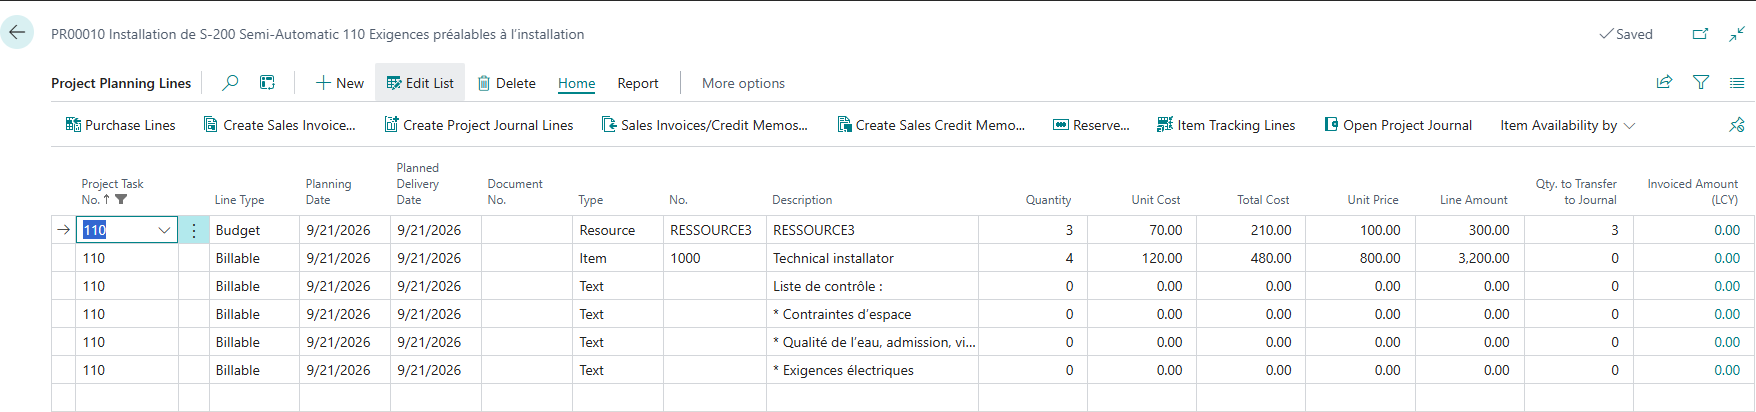Select the RESSOURCE3 No. cell

point(716,230)
